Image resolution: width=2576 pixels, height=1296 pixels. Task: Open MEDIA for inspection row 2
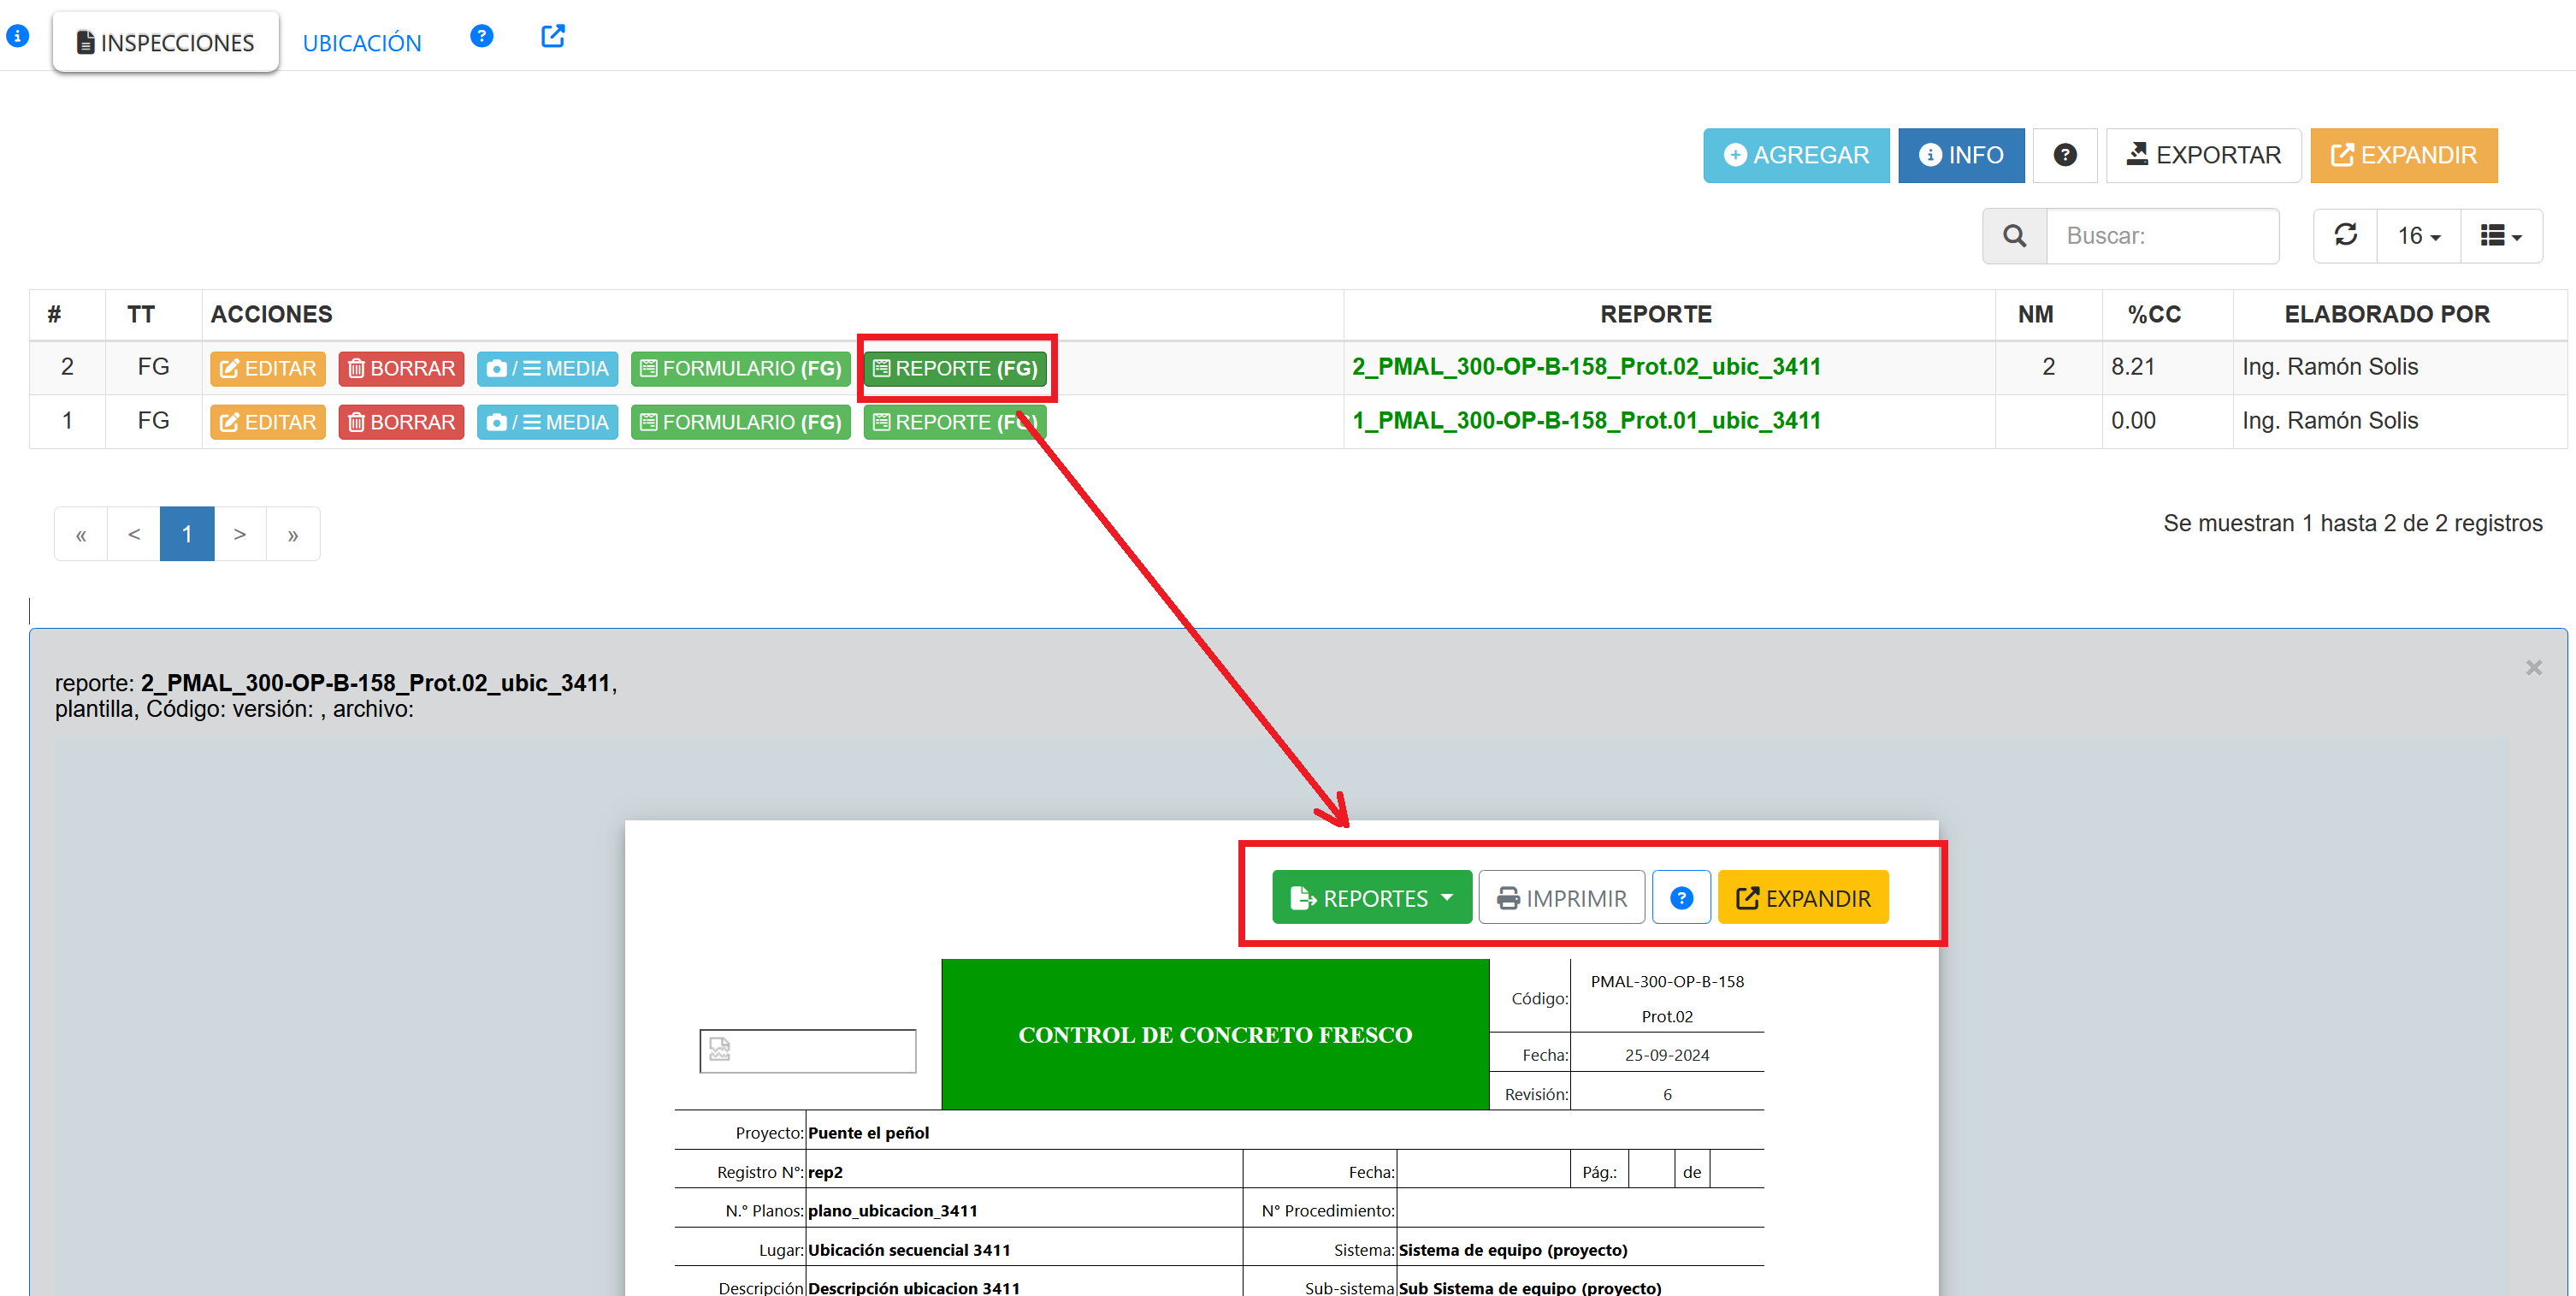547,368
